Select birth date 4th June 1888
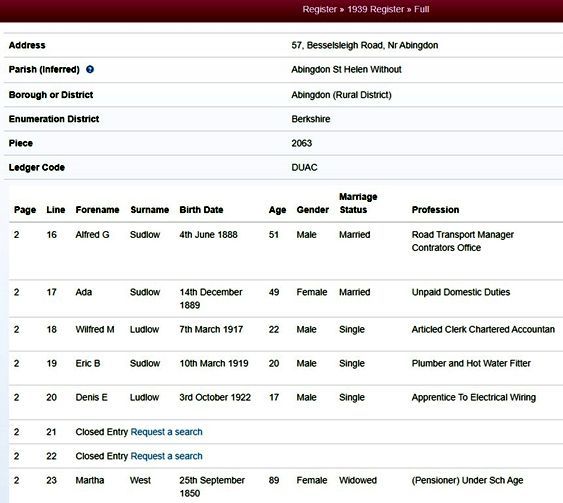Image resolution: width=563 pixels, height=503 pixels. tap(209, 234)
